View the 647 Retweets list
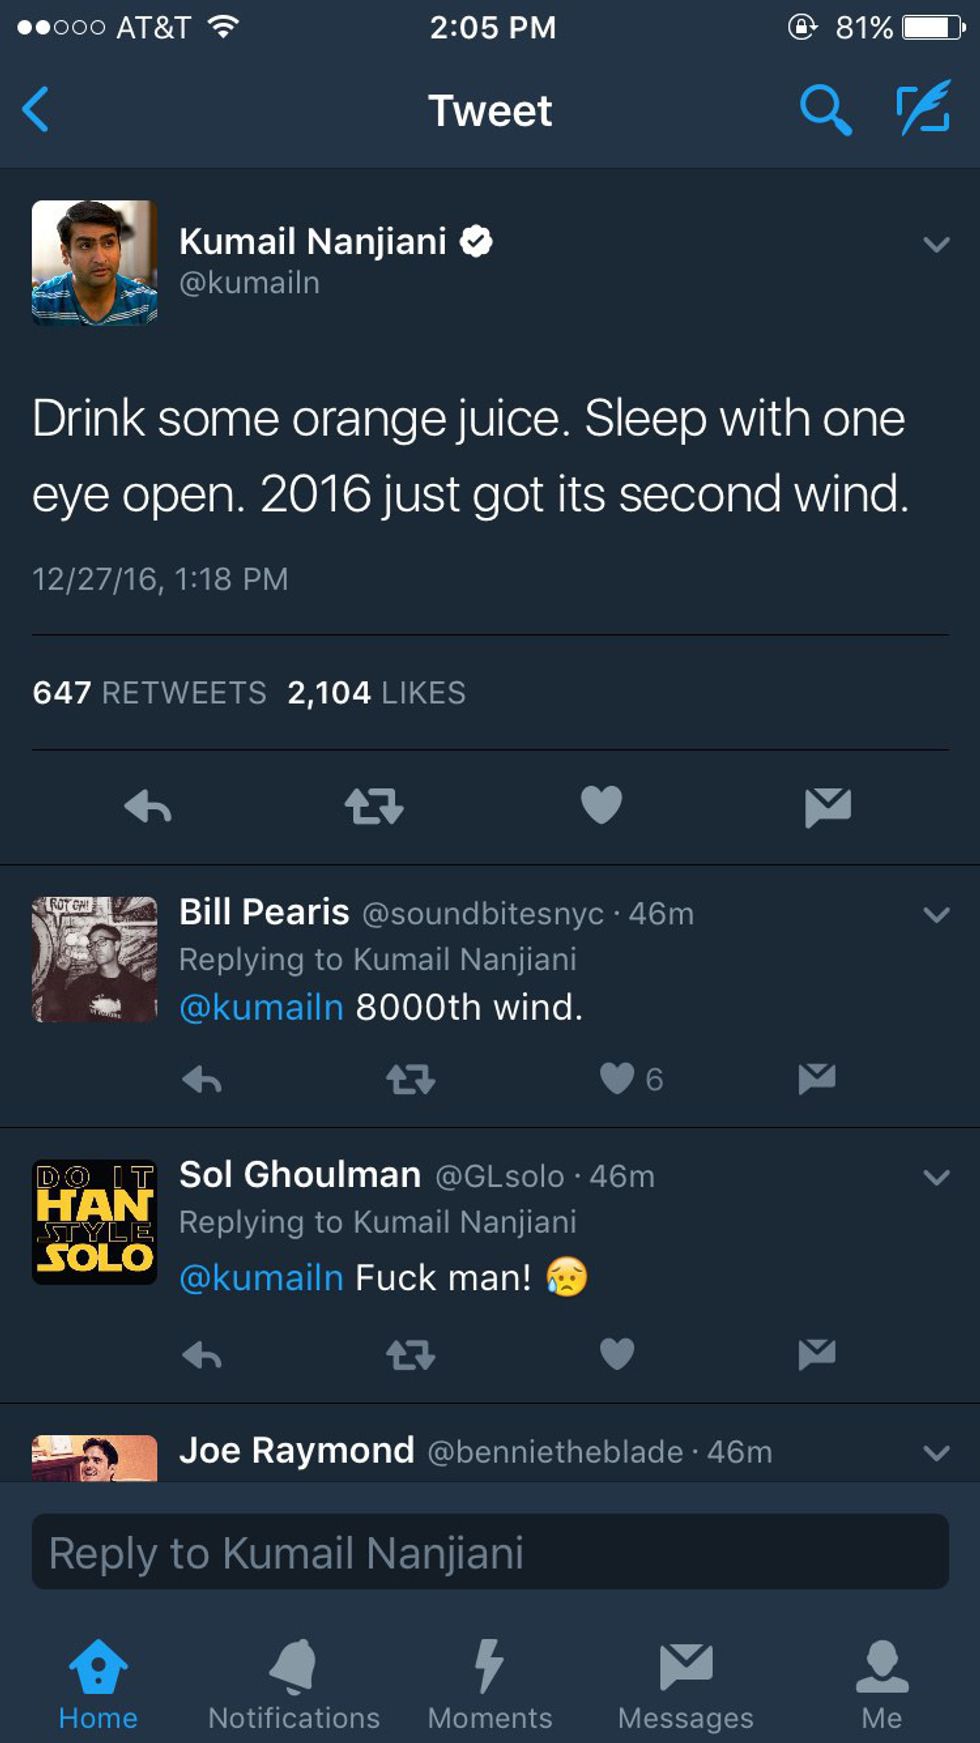The width and height of the screenshot is (980, 1743). [x=150, y=692]
